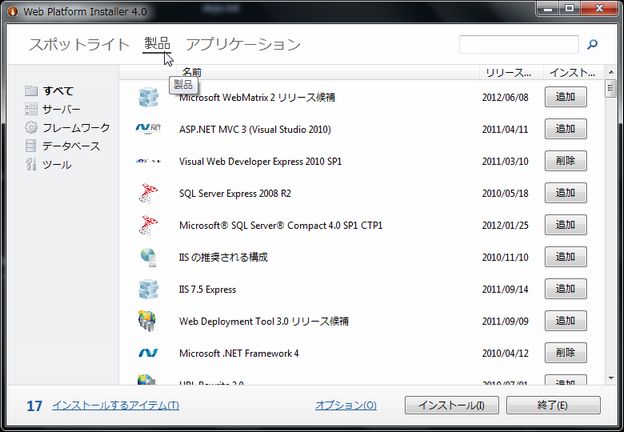Viewport: 624px width, 432px height.
Task: Open the オプション(O) link
Action: 346,405
